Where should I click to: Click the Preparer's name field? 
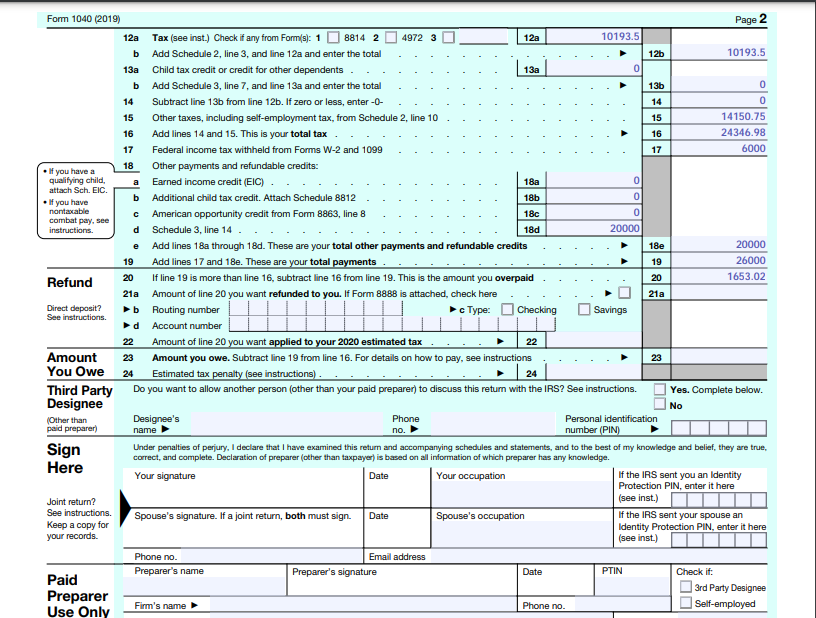tap(205, 586)
